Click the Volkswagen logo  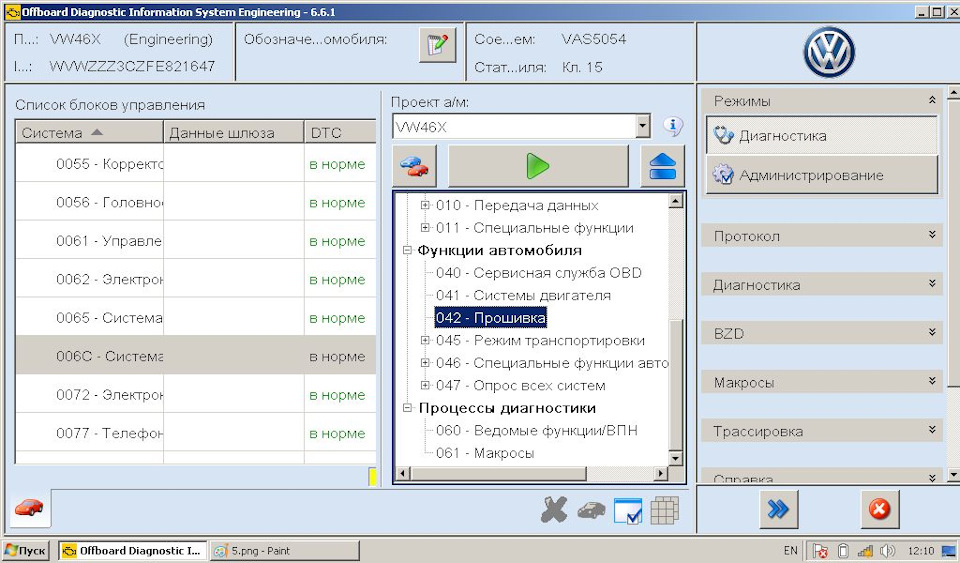point(829,52)
